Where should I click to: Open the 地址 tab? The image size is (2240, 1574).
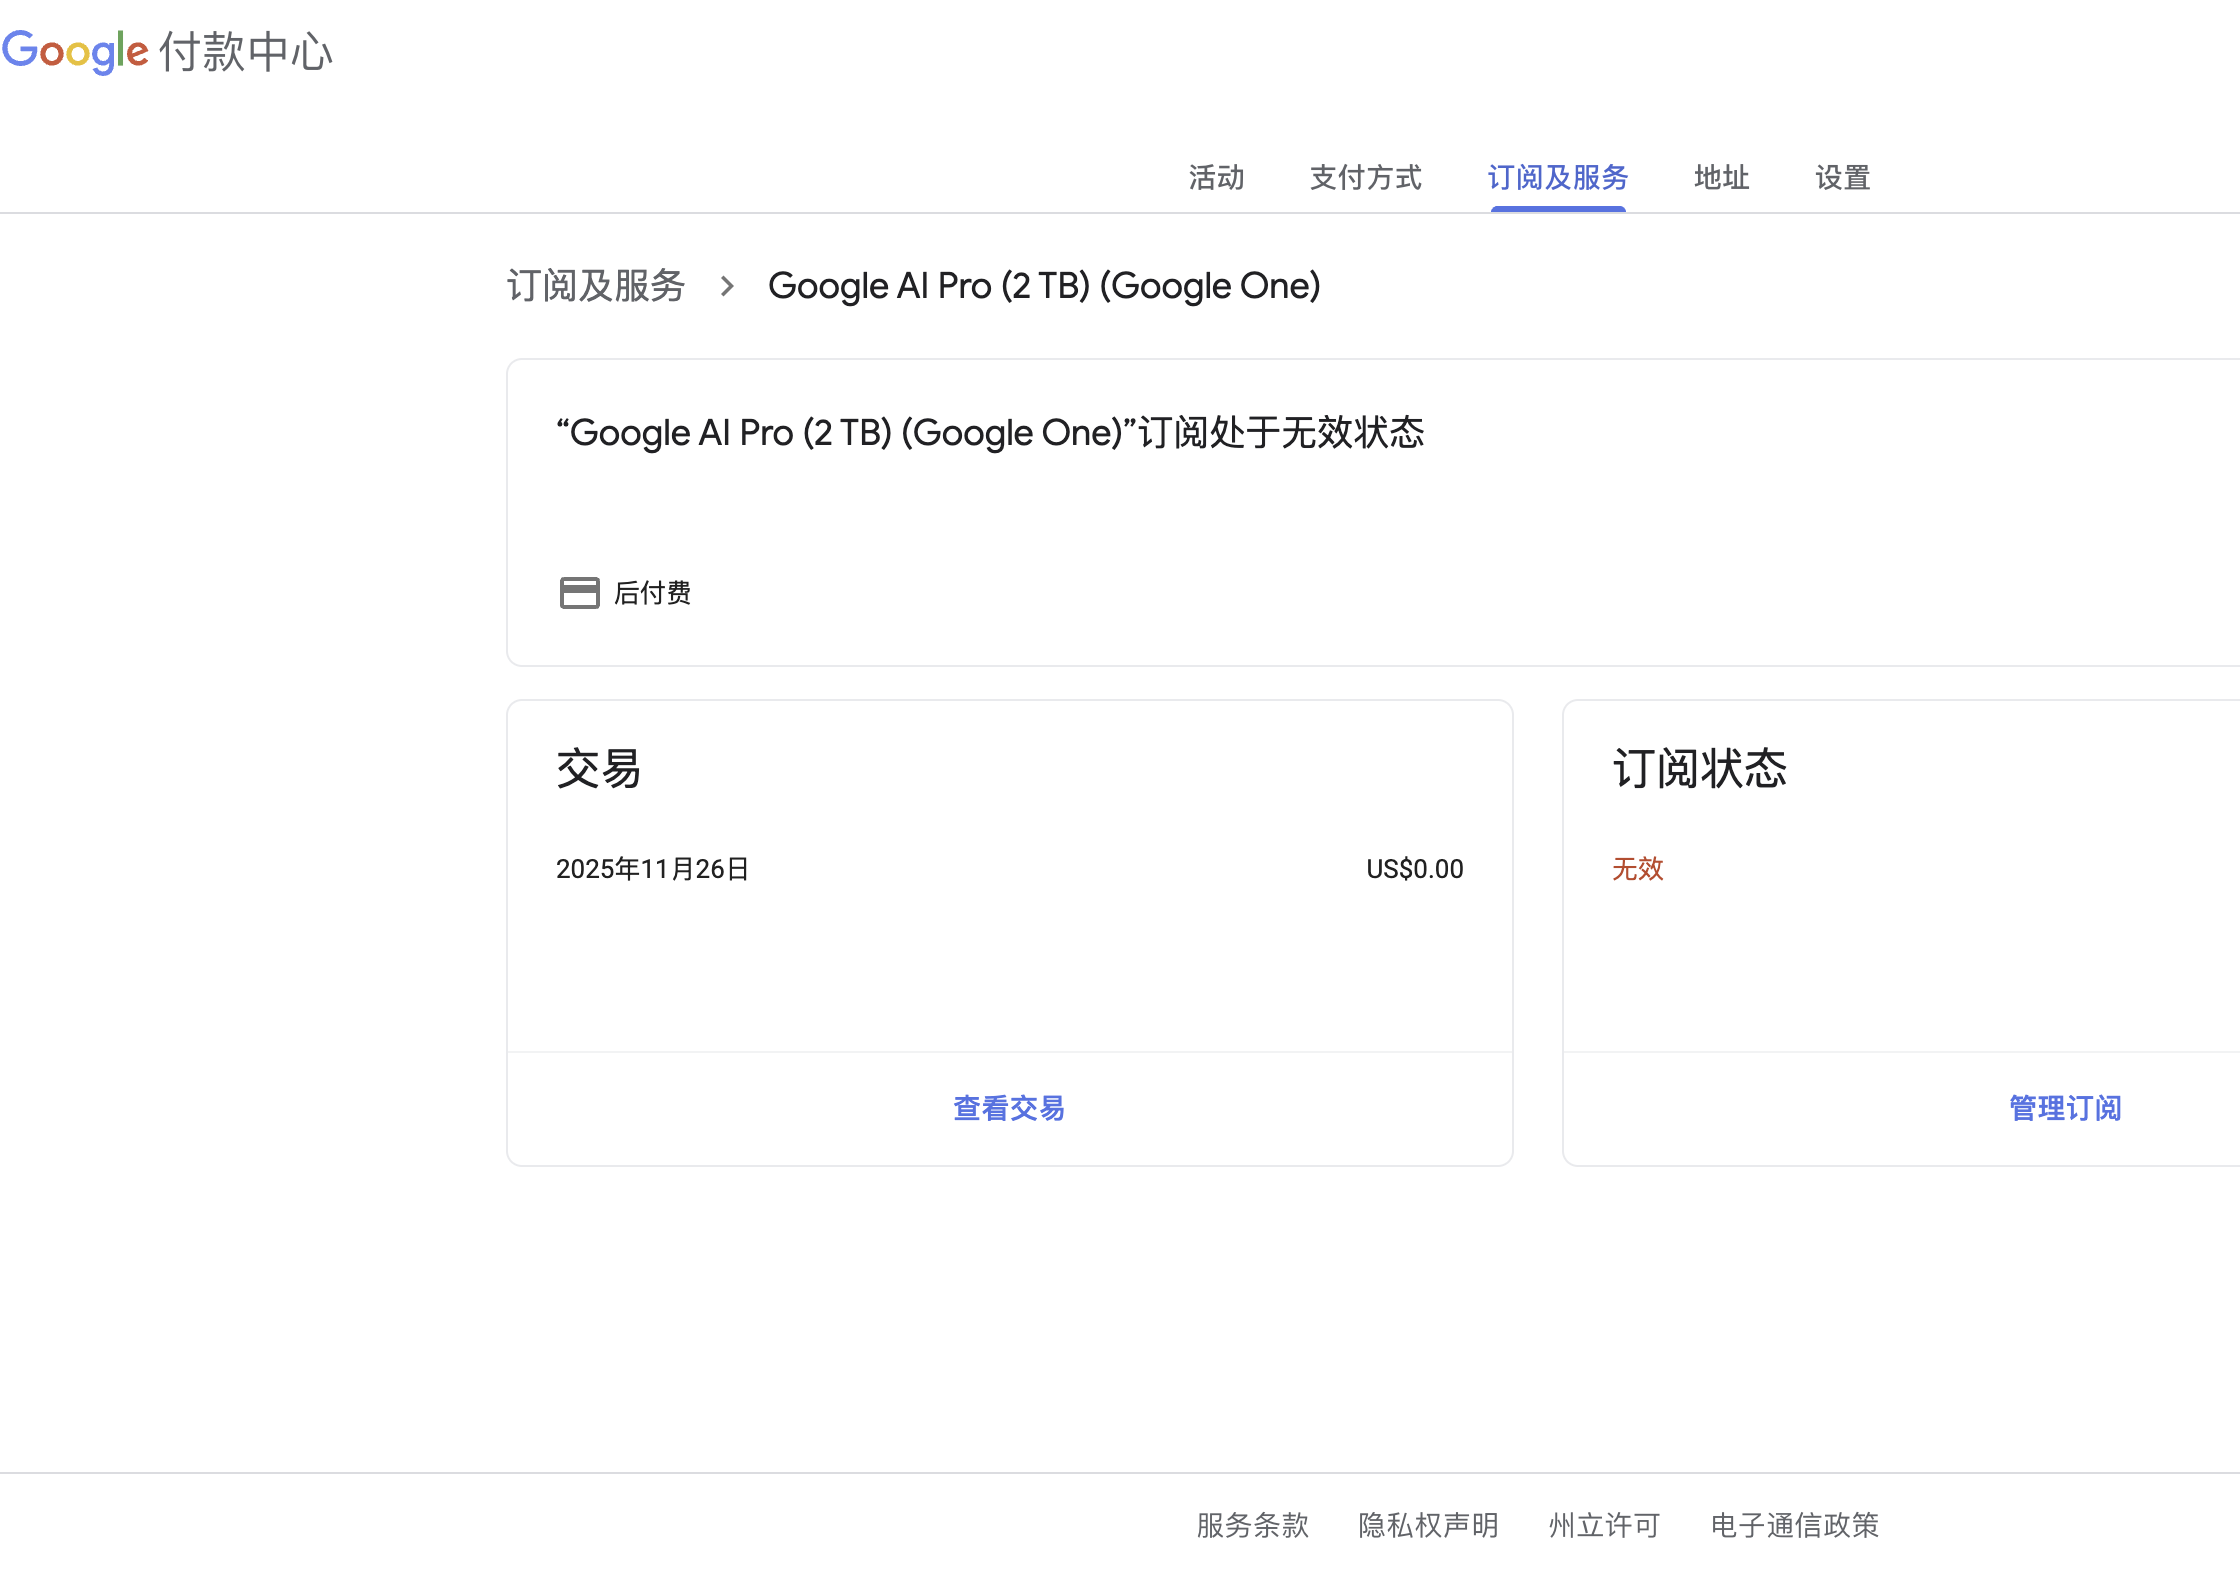pos(1721,178)
